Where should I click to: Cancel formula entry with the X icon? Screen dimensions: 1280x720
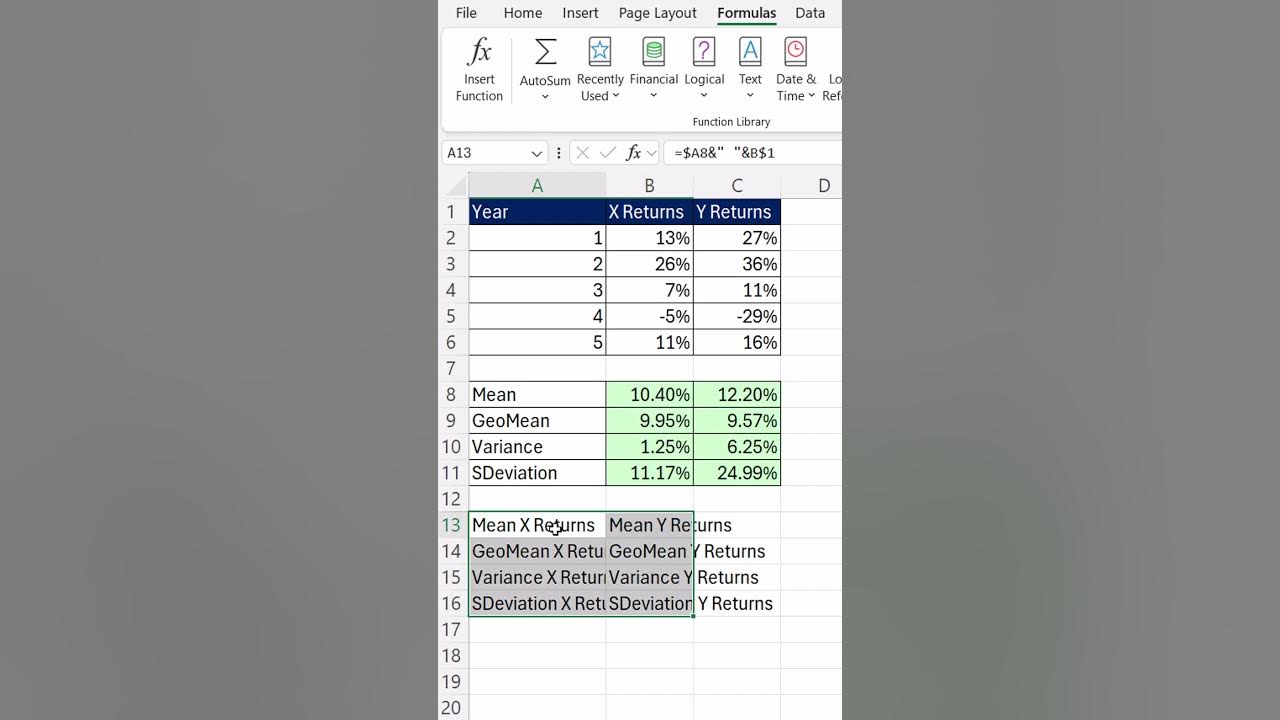(583, 153)
